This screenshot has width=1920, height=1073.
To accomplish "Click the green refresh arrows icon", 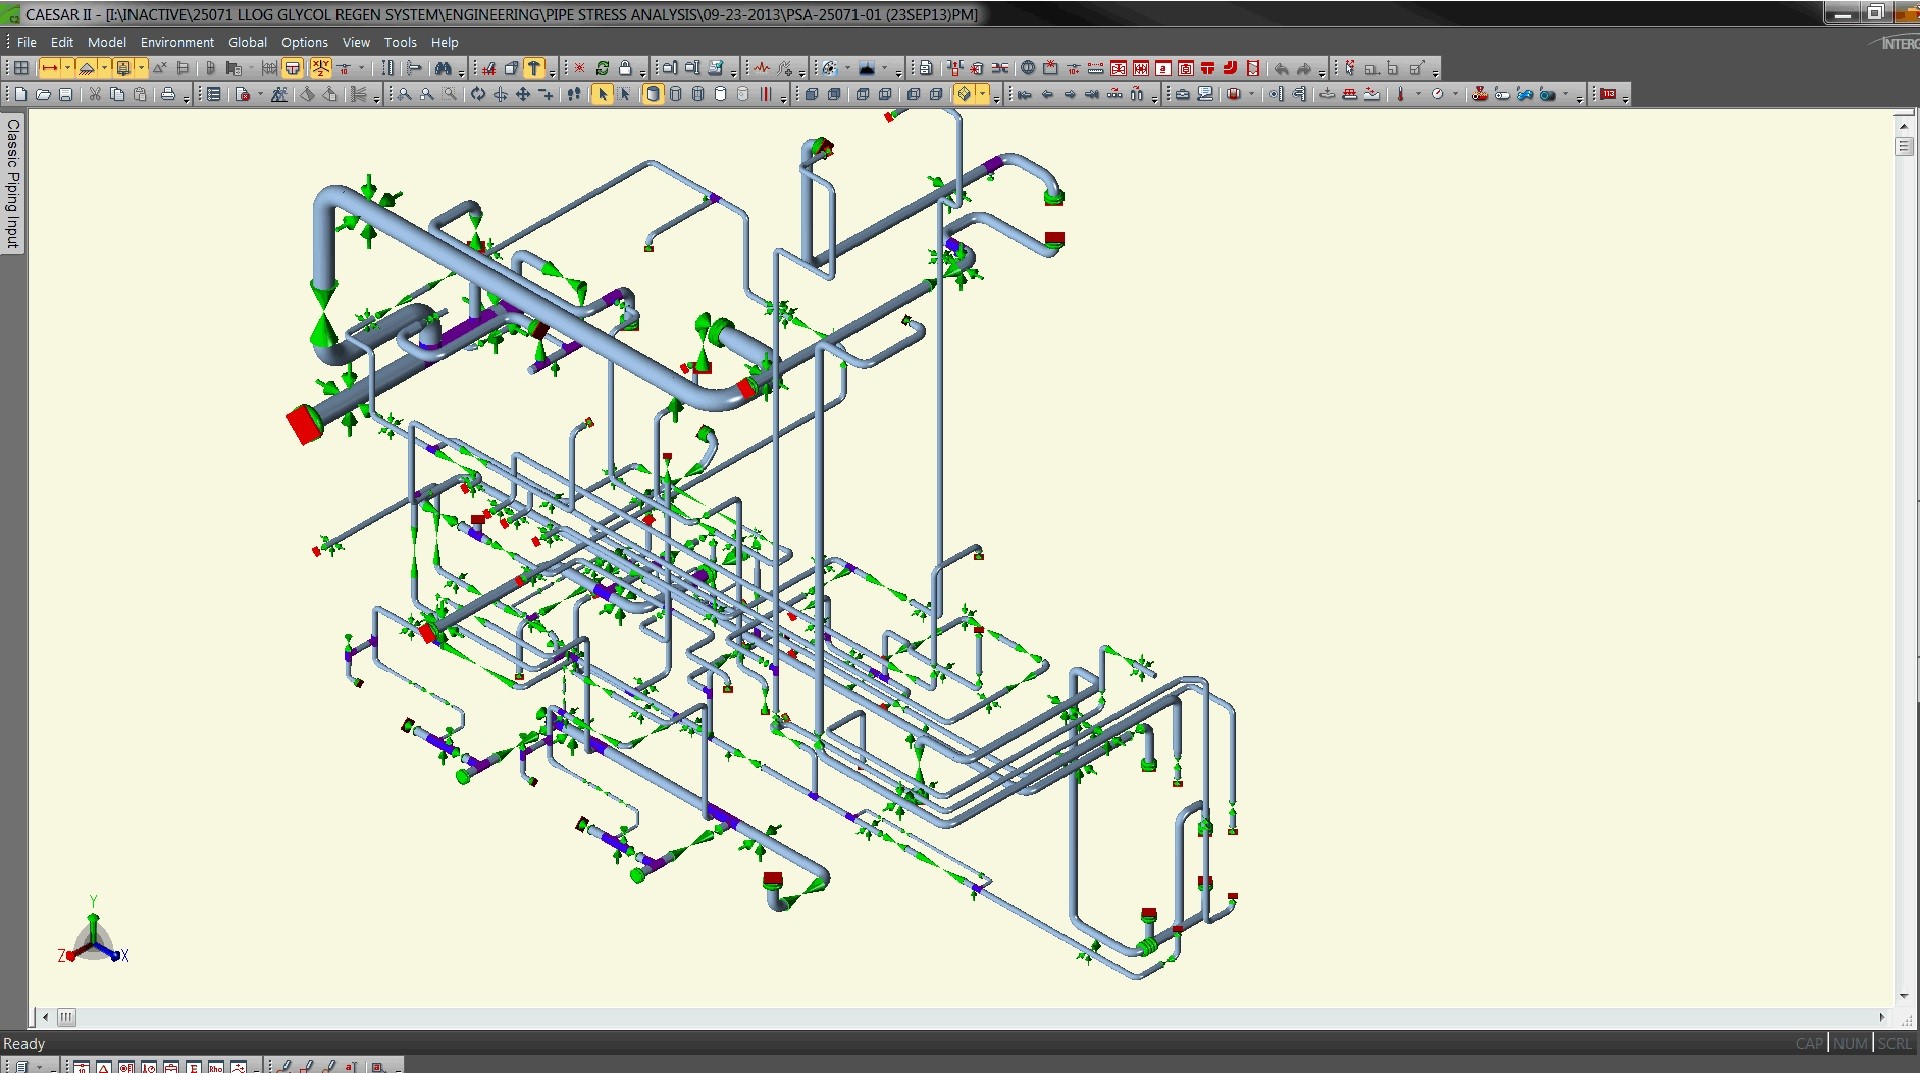I will click(x=602, y=68).
